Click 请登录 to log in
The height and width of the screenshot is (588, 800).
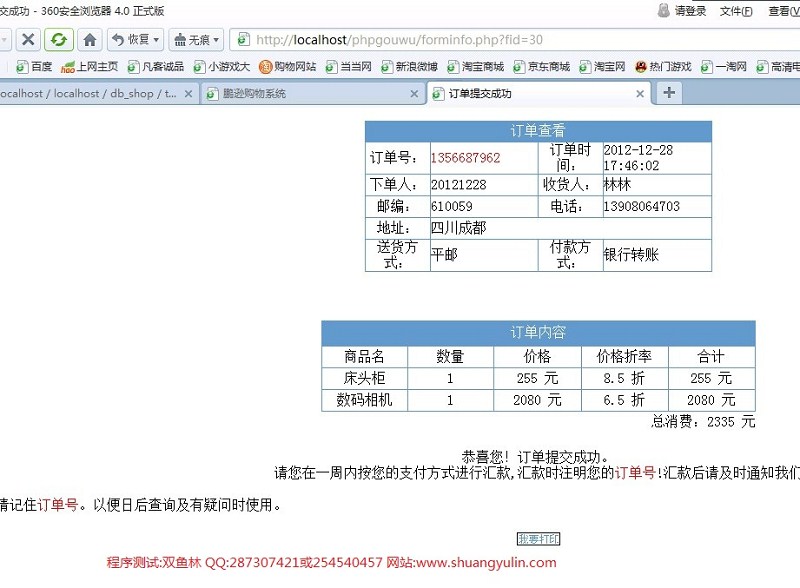(691, 11)
